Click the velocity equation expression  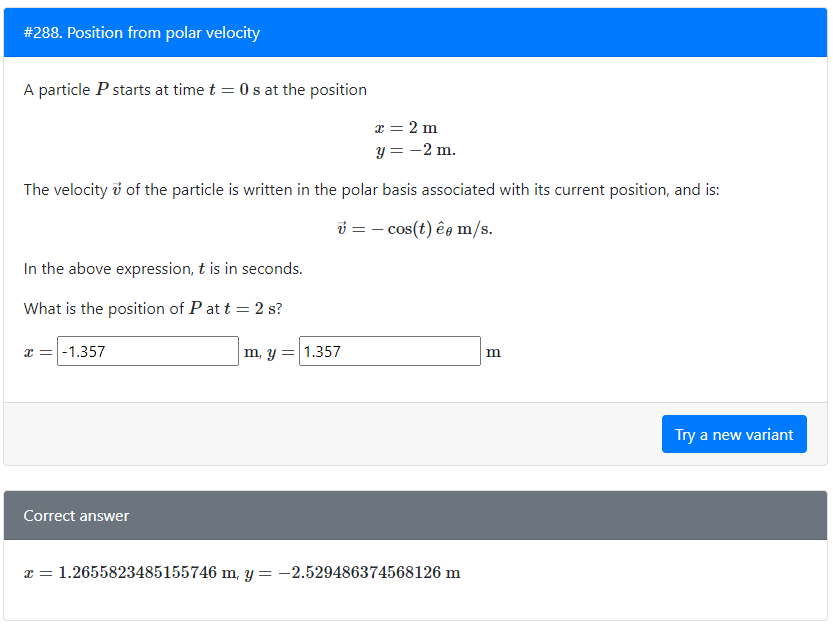click(416, 228)
